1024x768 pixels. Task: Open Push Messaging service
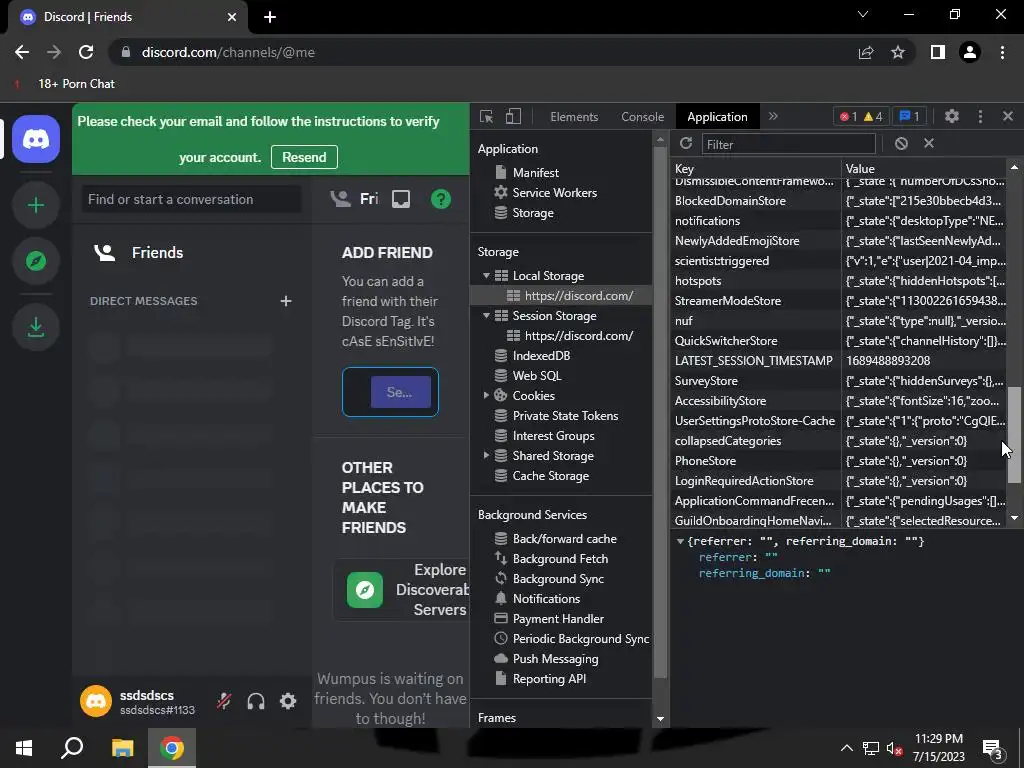point(555,659)
